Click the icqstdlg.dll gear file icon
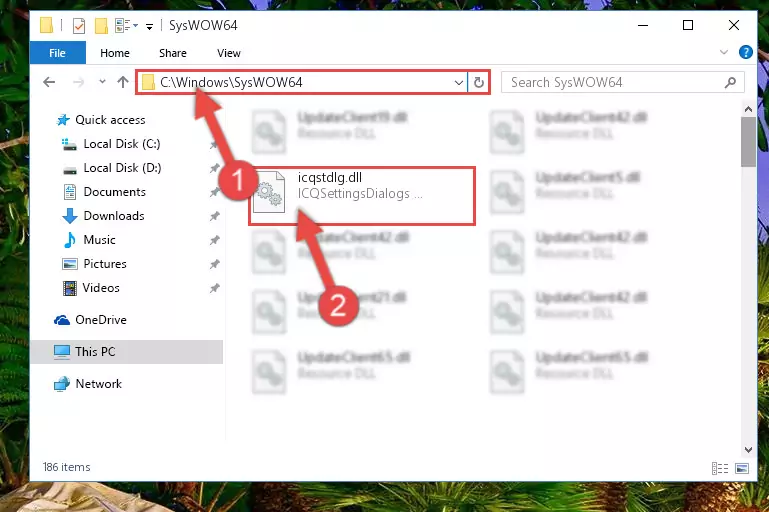This screenshot has width=769, height=512. coord(269,192)
